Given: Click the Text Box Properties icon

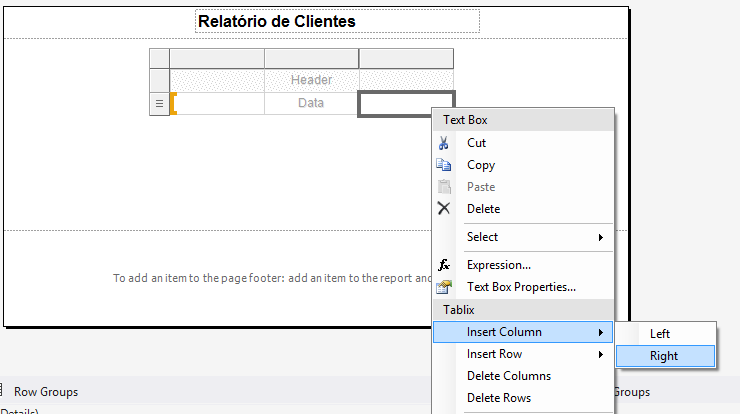Looking at the screenshot, I should [x=444, y=287].
